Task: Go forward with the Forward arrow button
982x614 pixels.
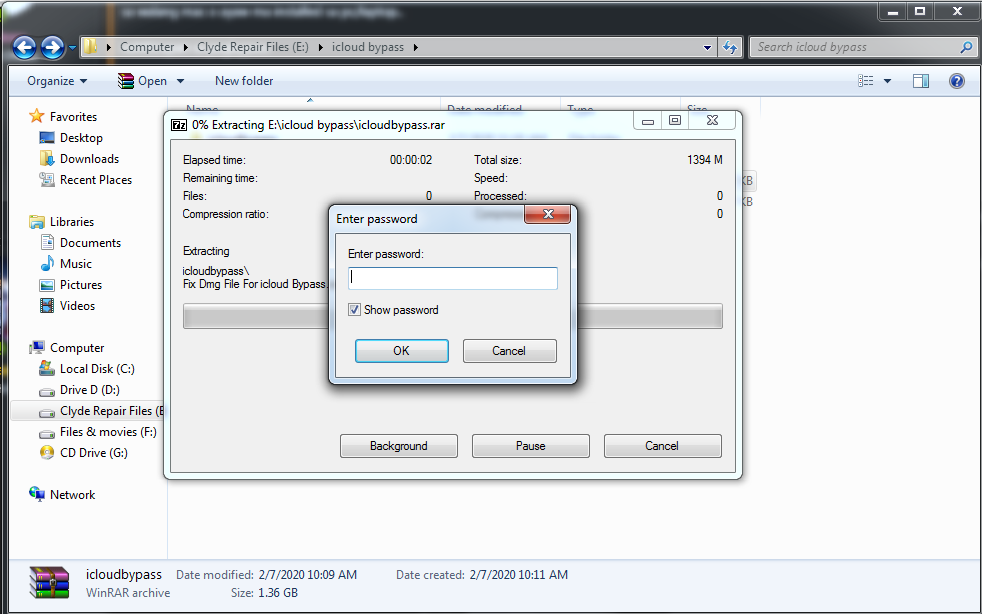Action: (x=53, y=47)
